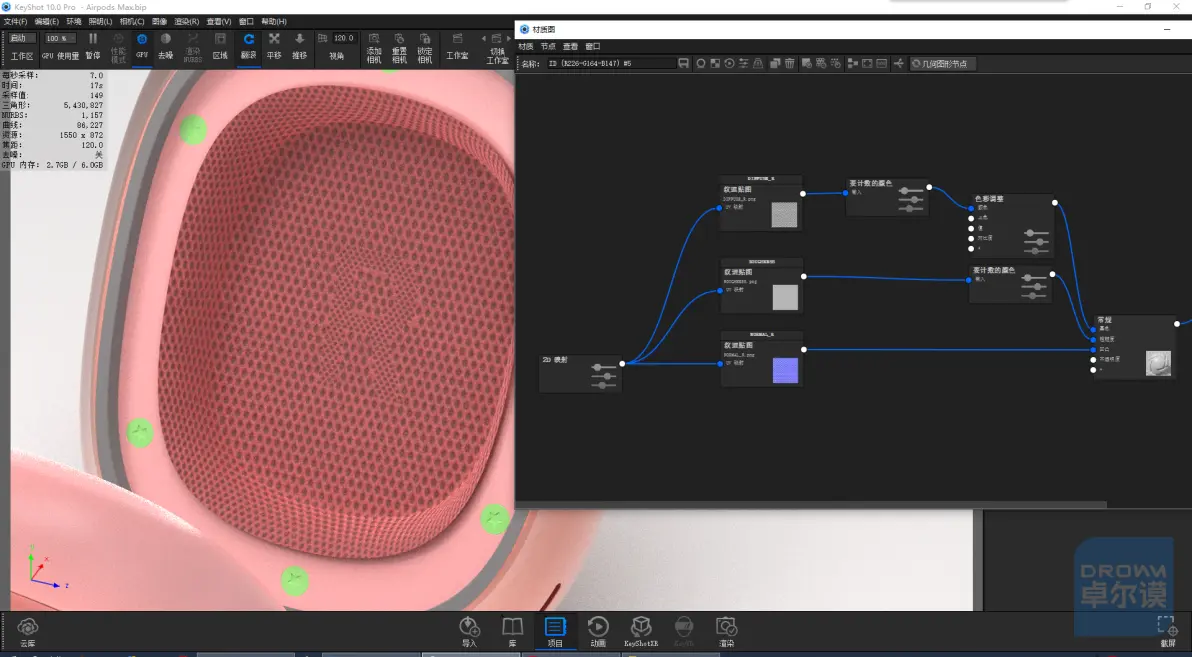
Task: Open the 节点 menu in material graph
Action: (x=548, y=46)
